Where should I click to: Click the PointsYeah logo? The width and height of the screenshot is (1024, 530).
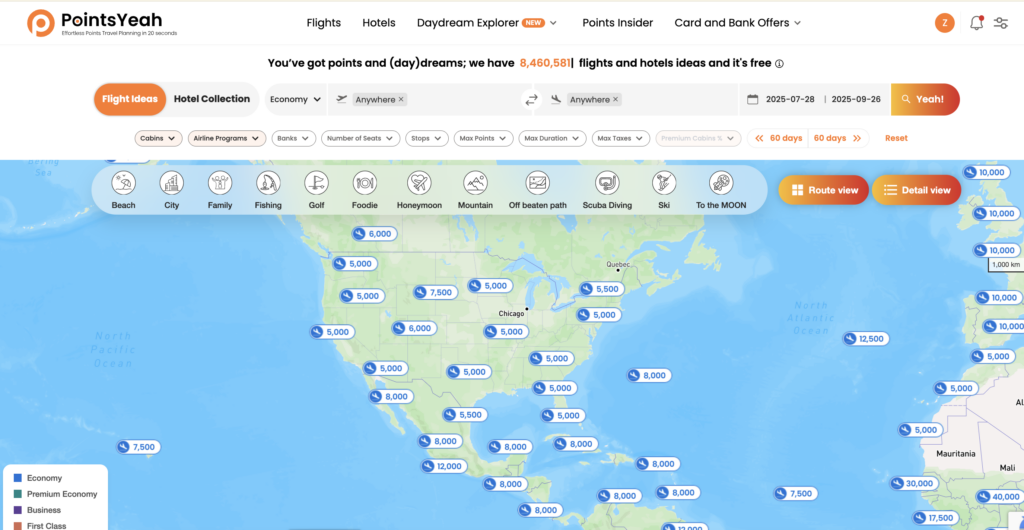(x=102, y=23)
